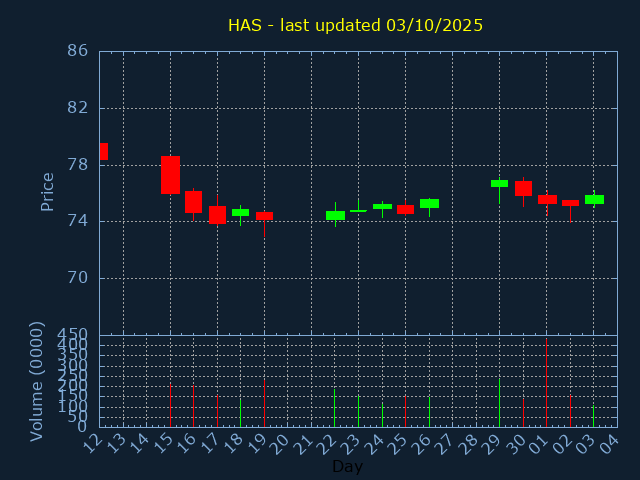Click day label 14 on the x-axis
The width and height of the screenshot is (640, 480).
pos(140,444)
